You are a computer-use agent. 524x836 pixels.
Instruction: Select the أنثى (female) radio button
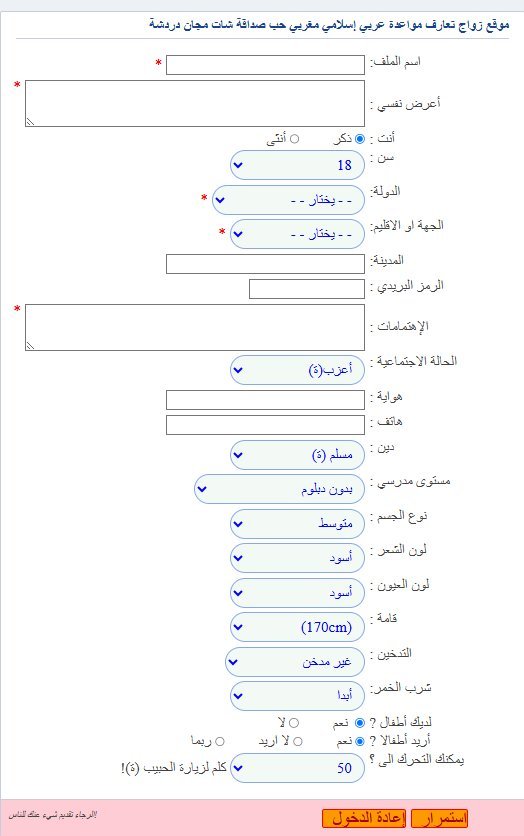[x=294, y=139]
